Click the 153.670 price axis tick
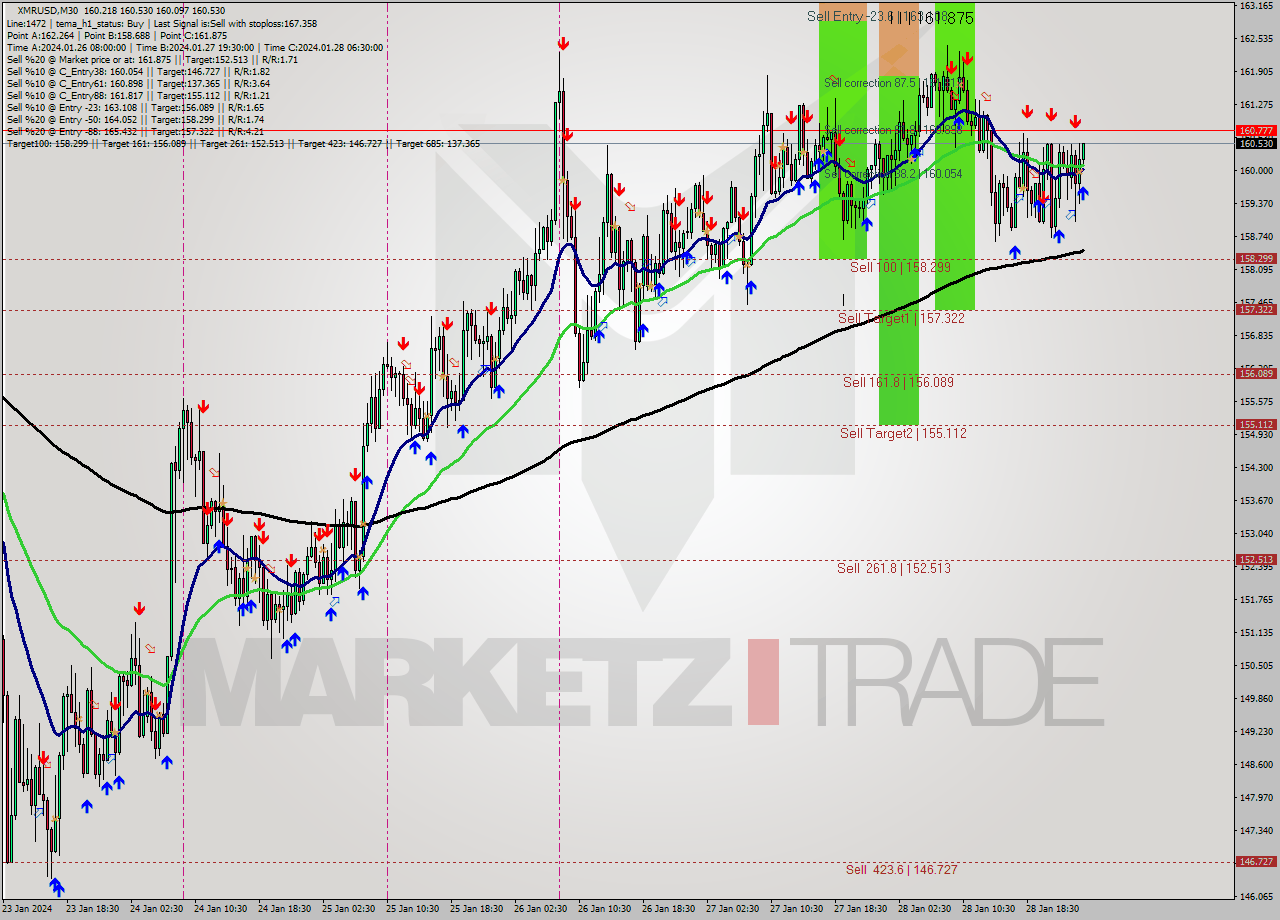The height and width of the screenshot is (920, 1280). [x=1256, y=501]
